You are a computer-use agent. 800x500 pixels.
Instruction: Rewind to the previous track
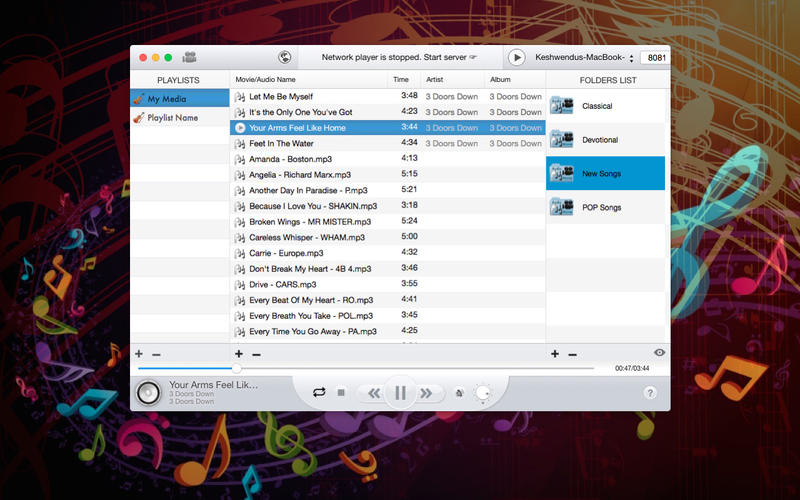click(x=374, y=393)
